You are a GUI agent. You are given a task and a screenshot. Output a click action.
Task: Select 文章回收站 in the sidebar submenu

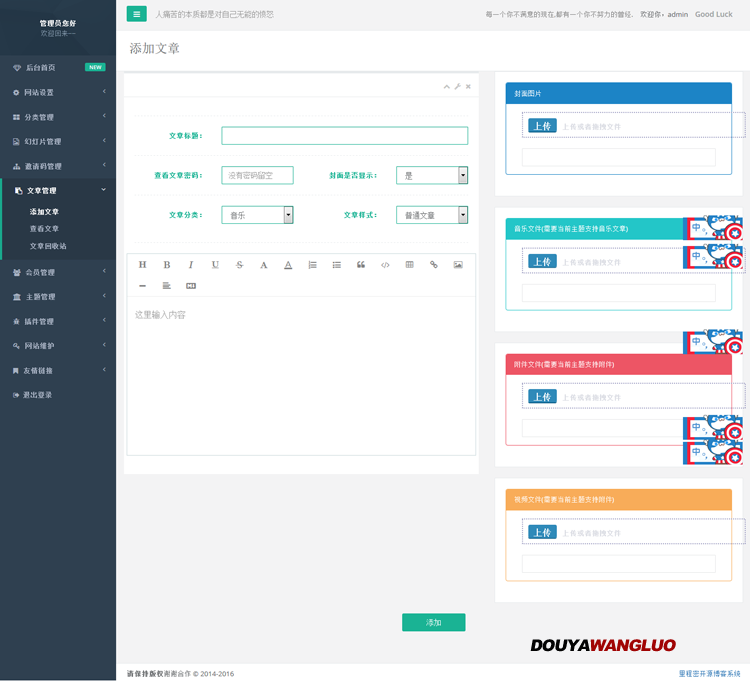48,246
